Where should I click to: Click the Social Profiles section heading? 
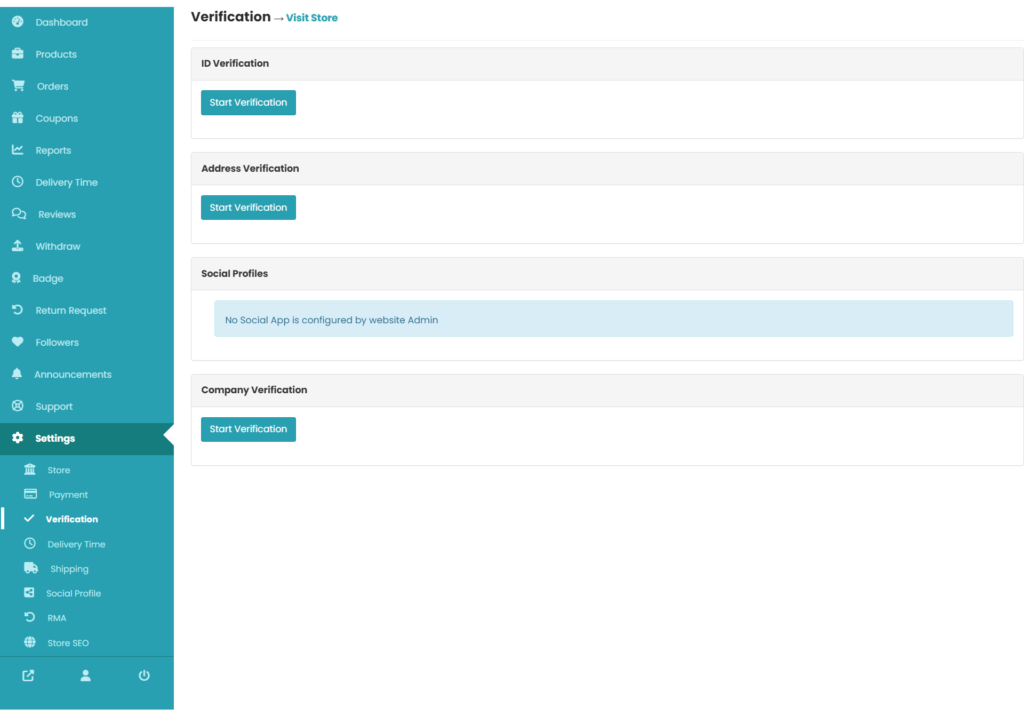(x=234, y=274)
